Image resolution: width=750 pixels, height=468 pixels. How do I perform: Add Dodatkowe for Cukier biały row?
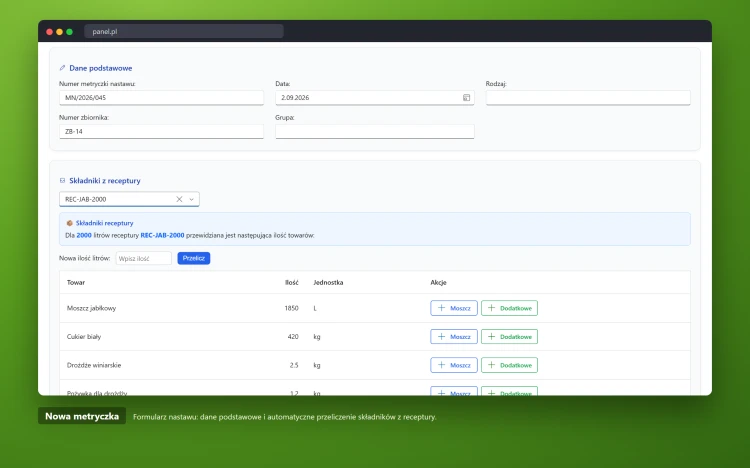(509, 337)
